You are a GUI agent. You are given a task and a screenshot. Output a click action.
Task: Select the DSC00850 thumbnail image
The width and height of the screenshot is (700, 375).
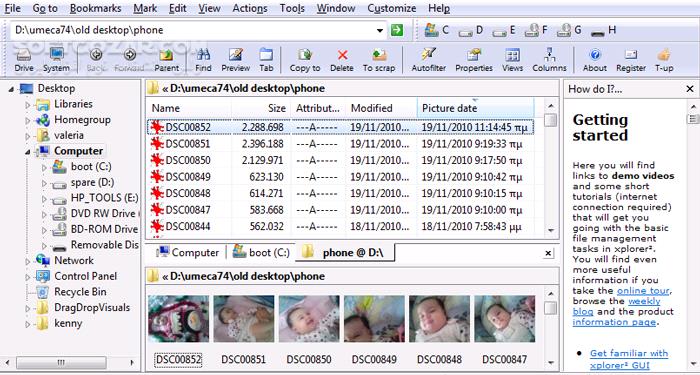tap(309, 319)
